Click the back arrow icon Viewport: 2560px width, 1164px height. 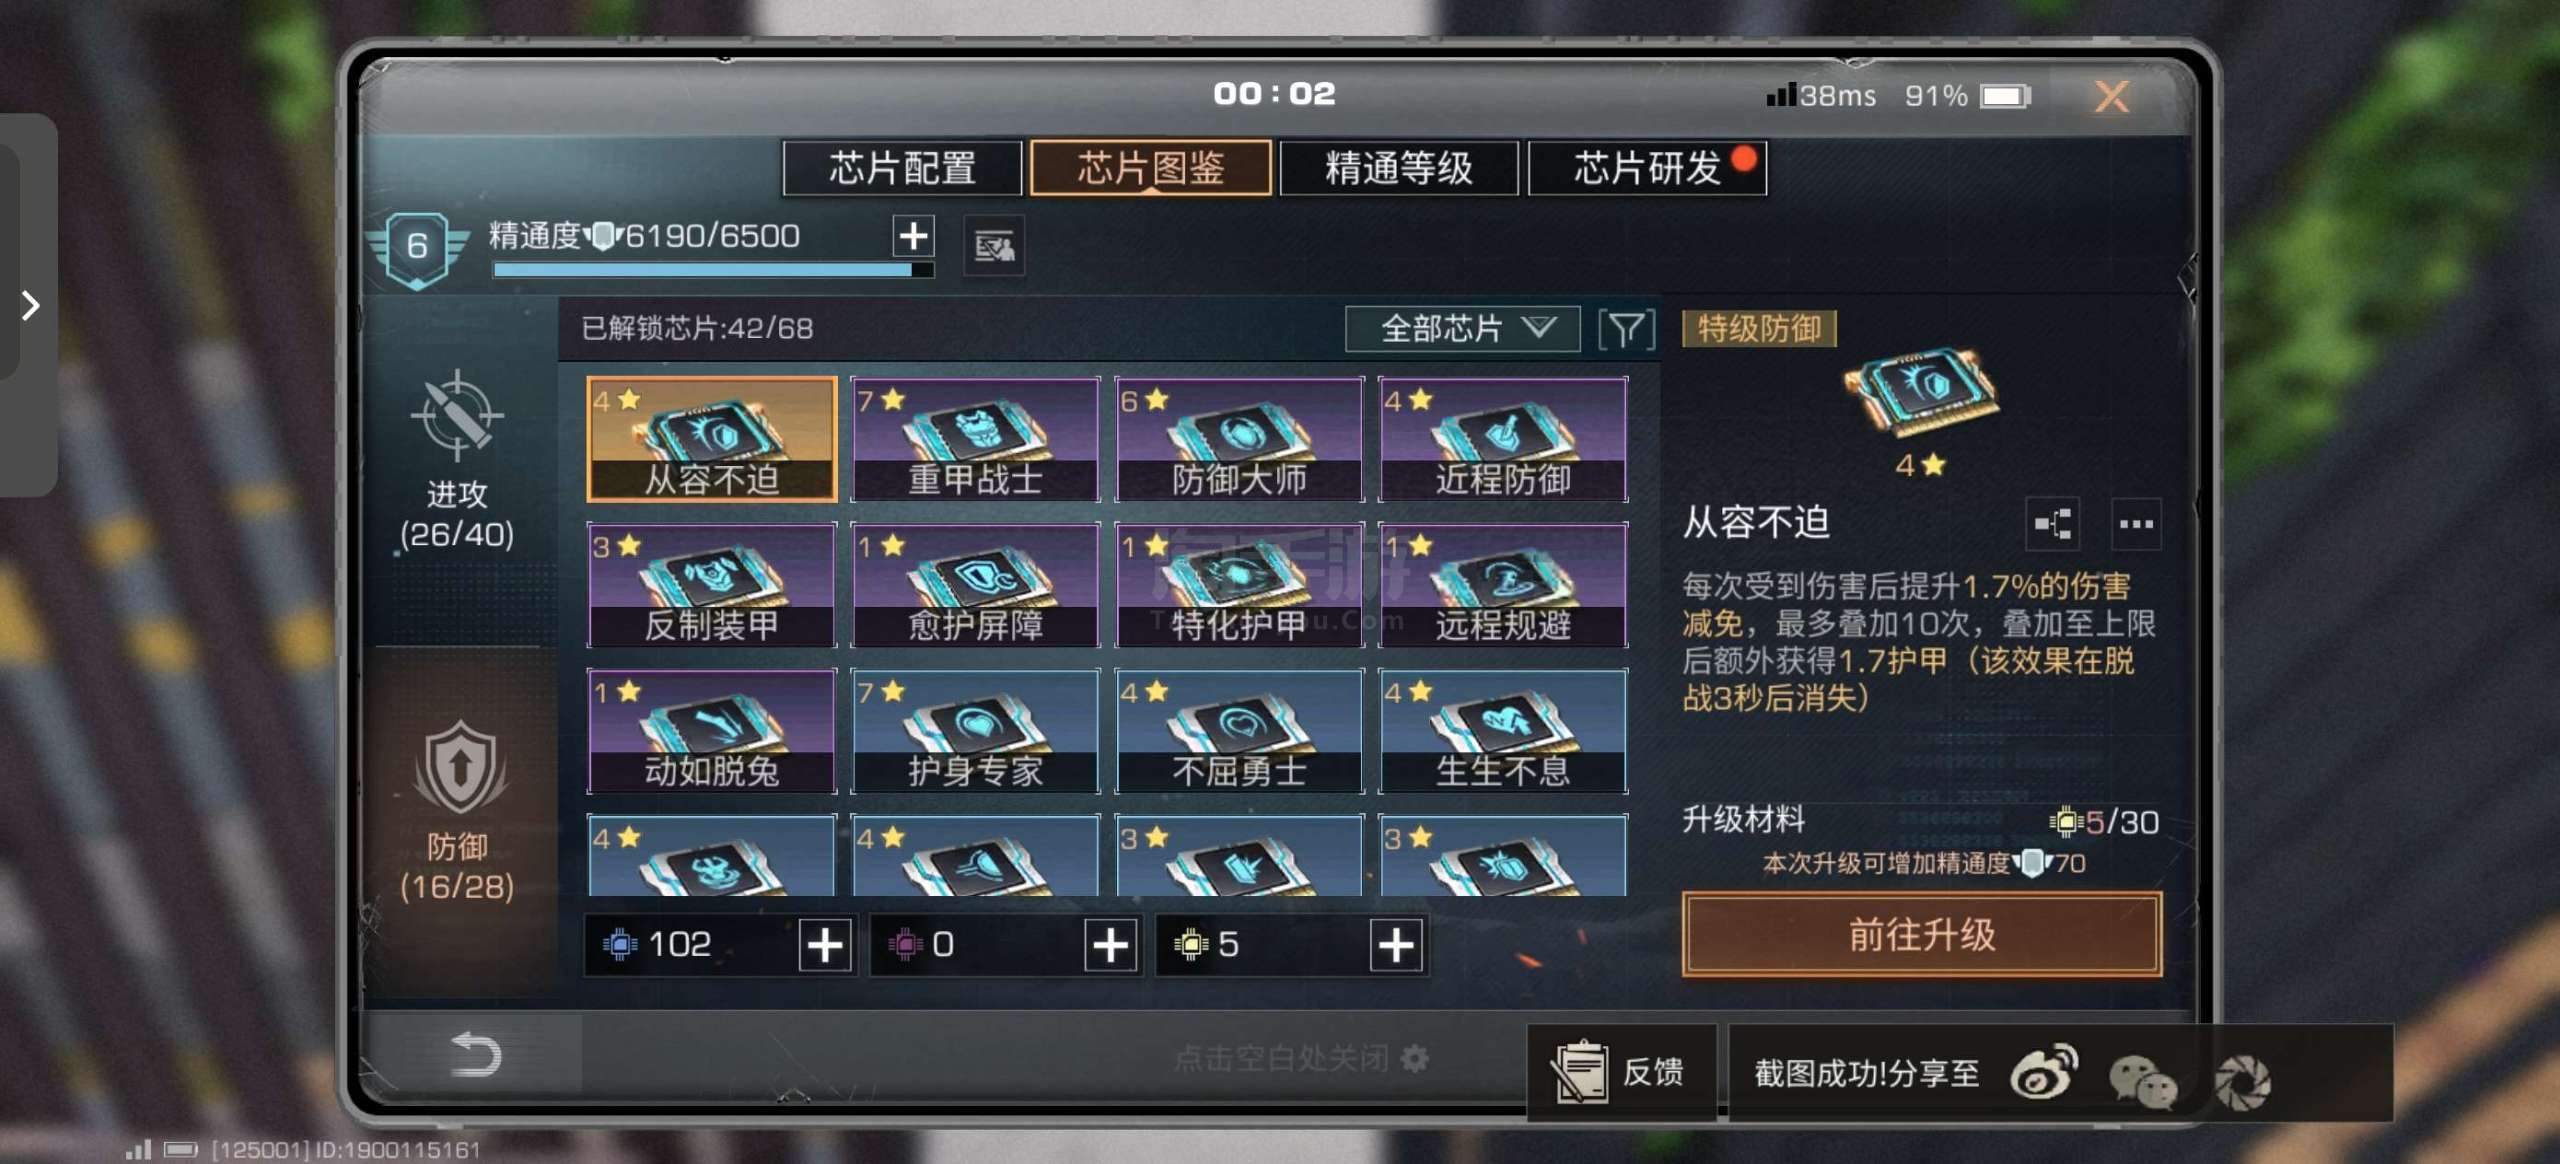click(x=476, y=1054)
